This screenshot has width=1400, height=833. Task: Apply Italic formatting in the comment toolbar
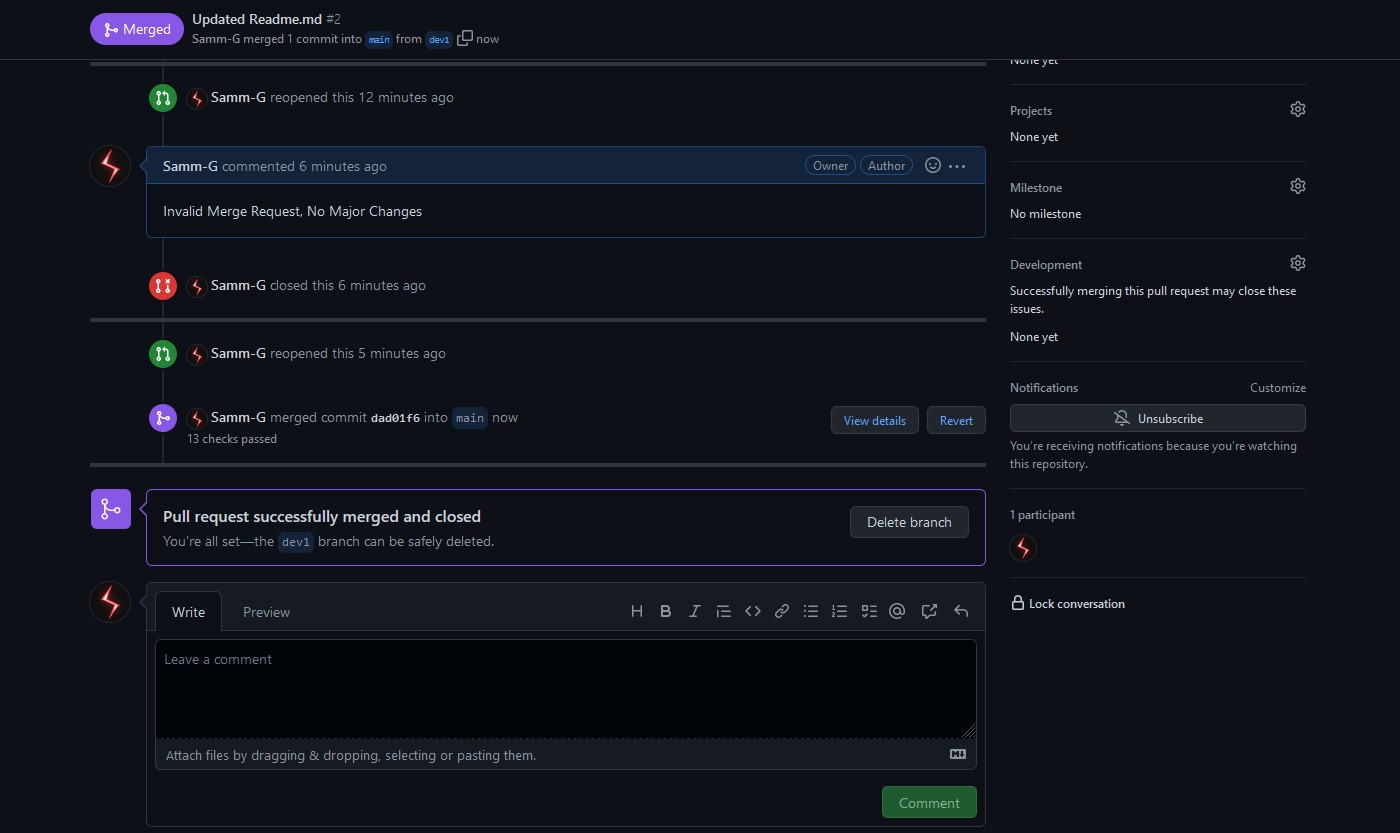pyautogui.click(x=694, y=611)
